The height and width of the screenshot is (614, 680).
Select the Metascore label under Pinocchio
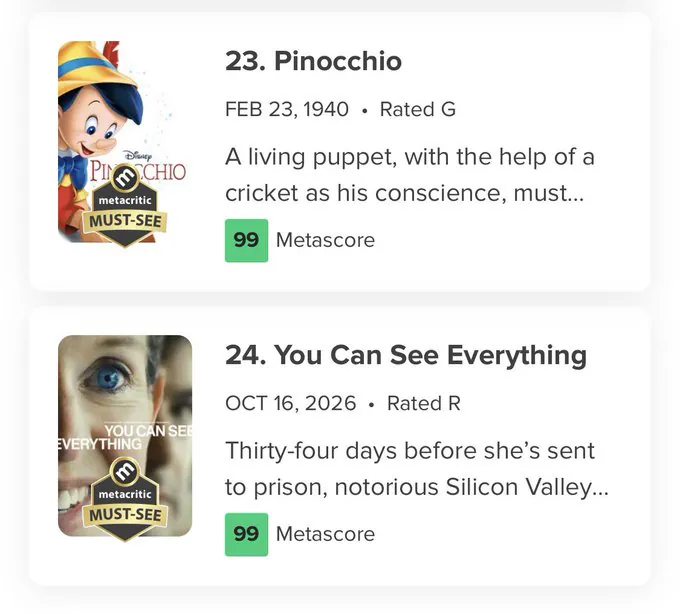coord(325,240)
